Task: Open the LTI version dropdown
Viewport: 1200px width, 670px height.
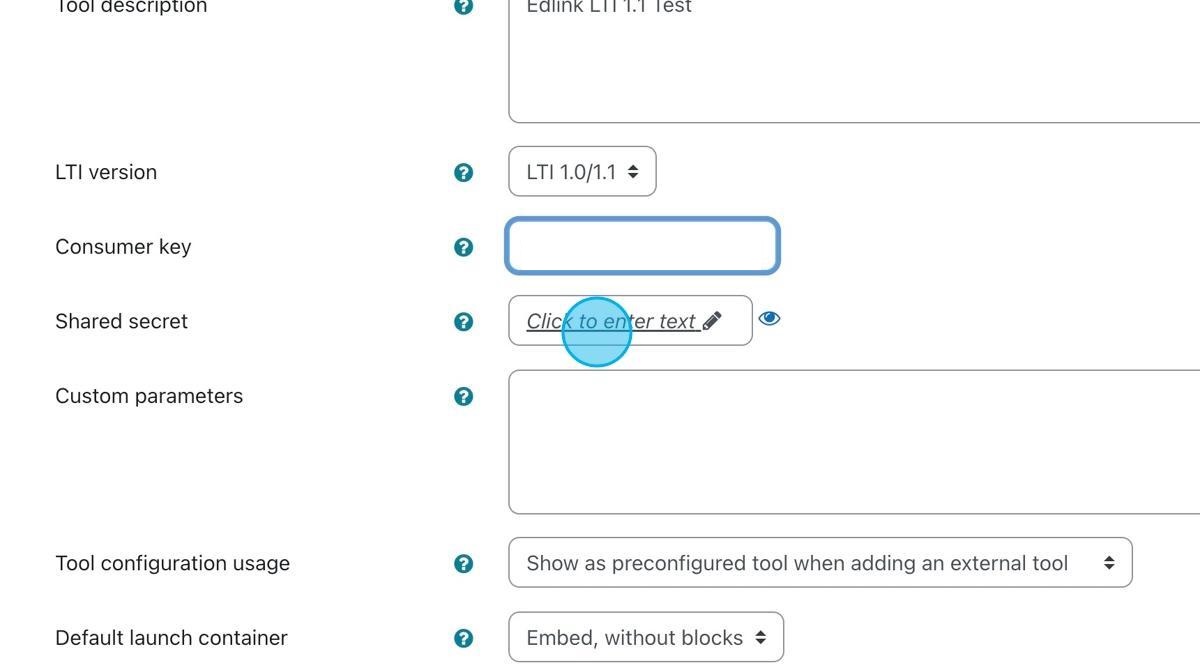Action: pyautogui.click(x=582, y=171)
